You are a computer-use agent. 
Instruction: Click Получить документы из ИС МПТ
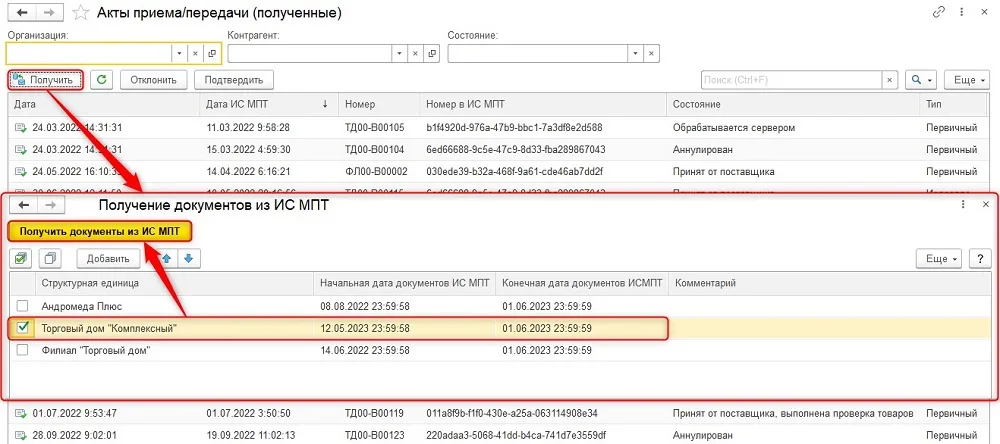tap(100, 232)
